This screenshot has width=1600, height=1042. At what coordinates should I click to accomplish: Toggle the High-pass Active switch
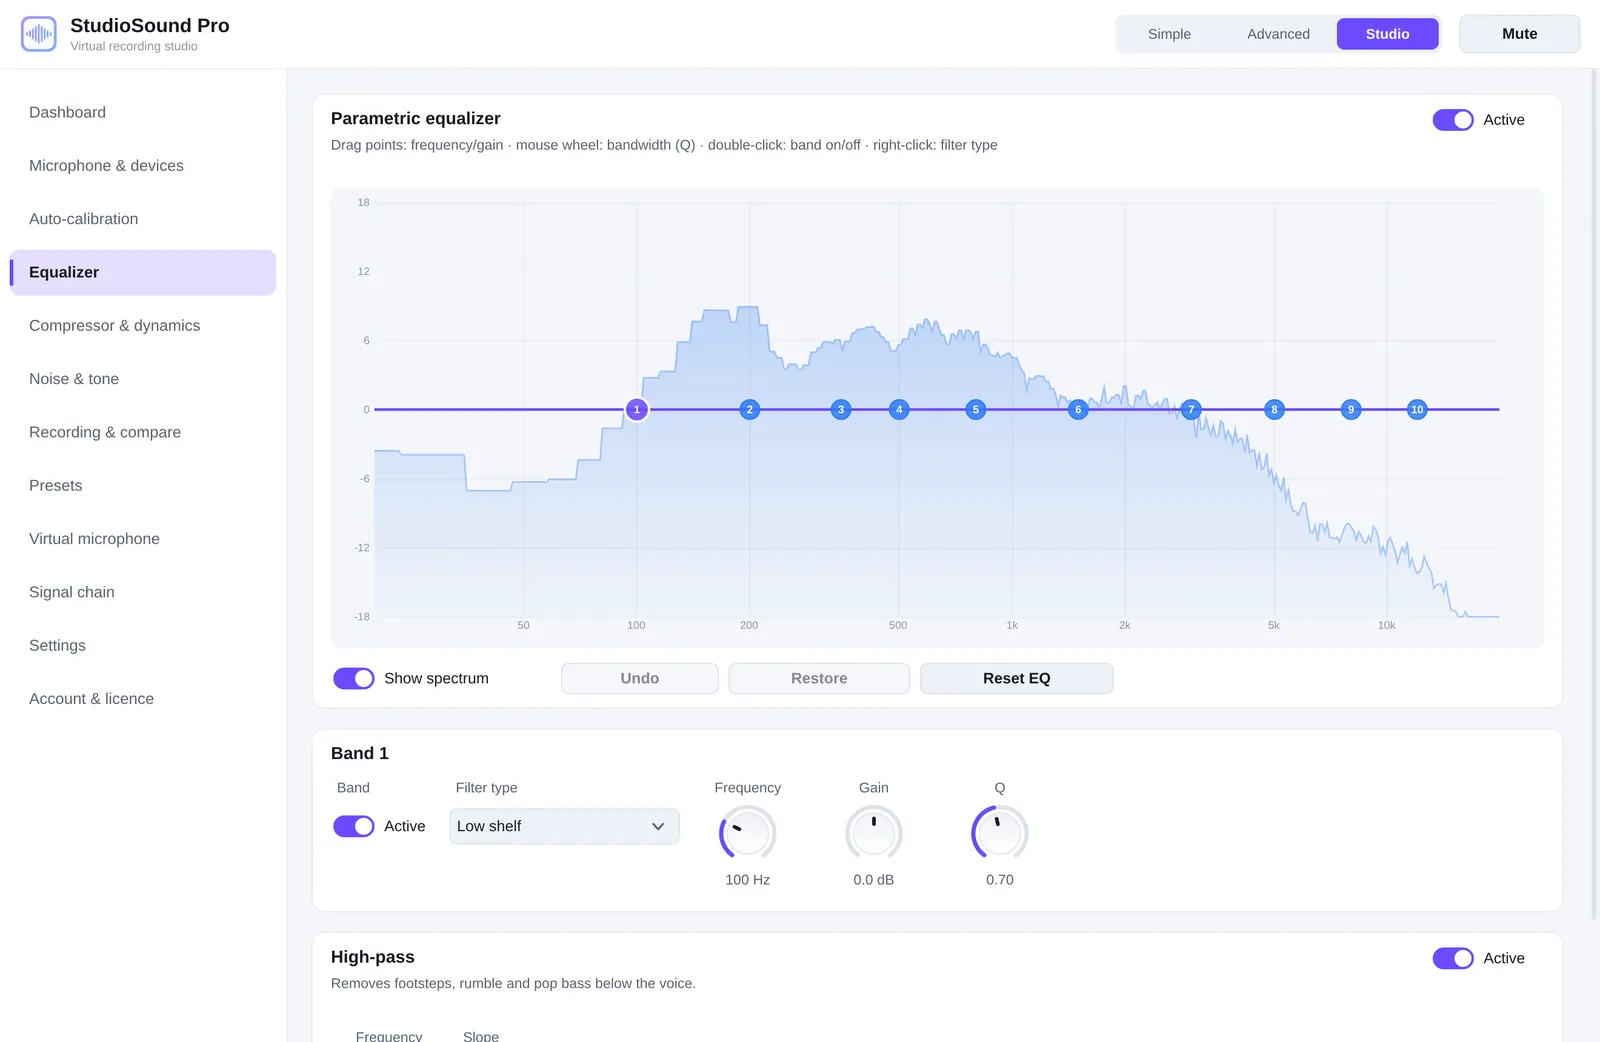pyautogui.click(x=1453, y=959)
